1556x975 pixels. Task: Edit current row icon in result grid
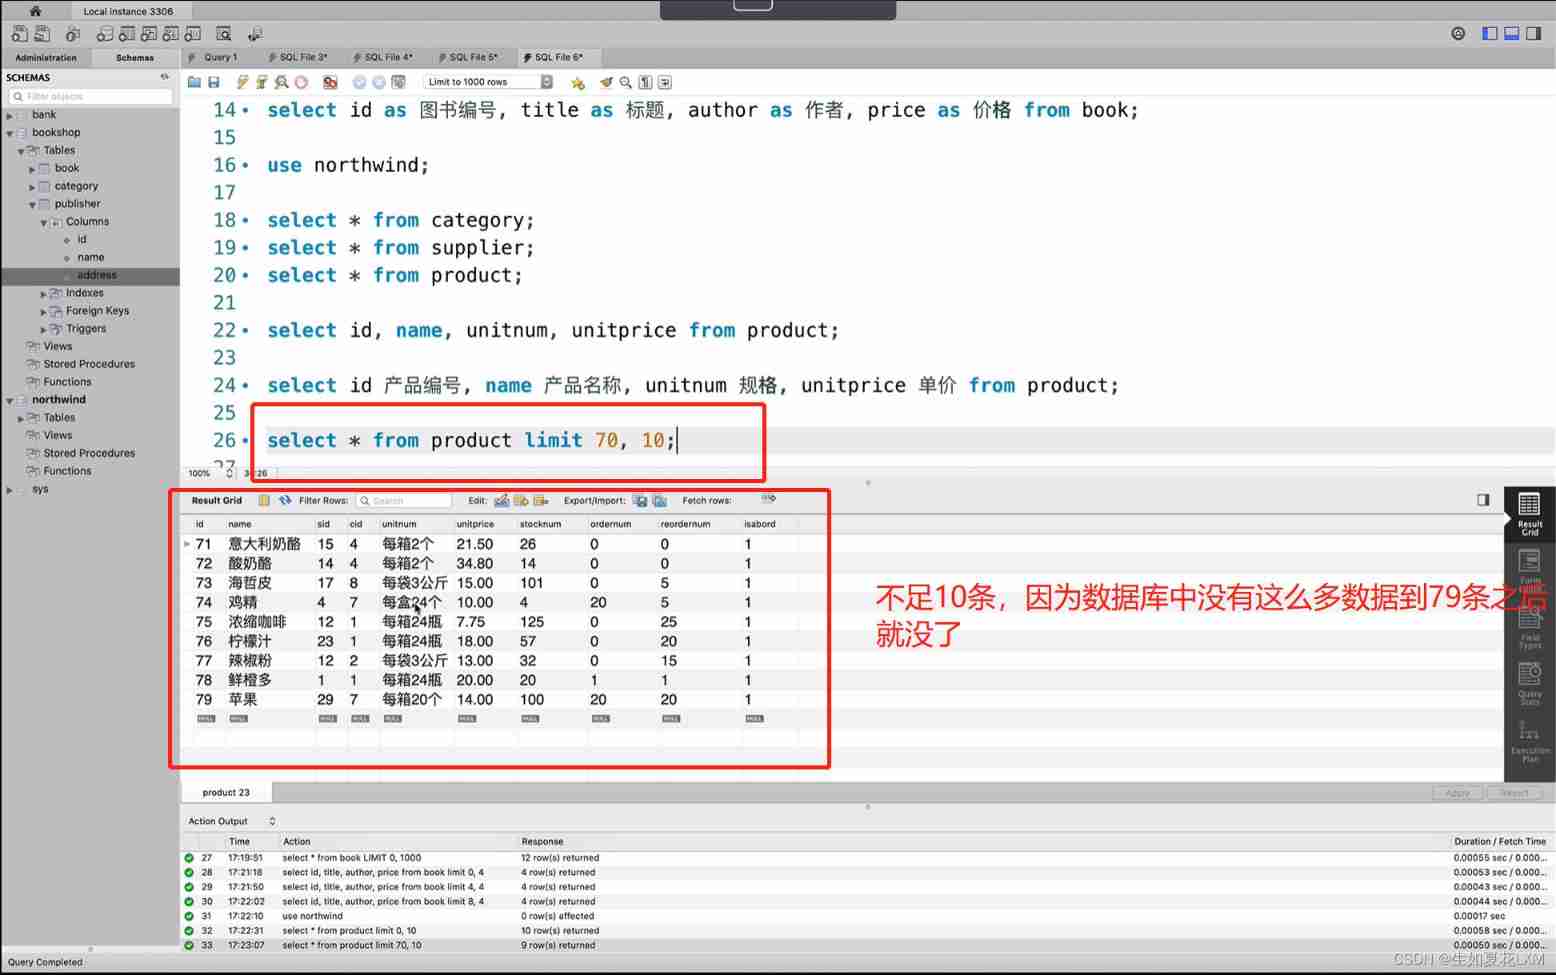coord(502,500)
